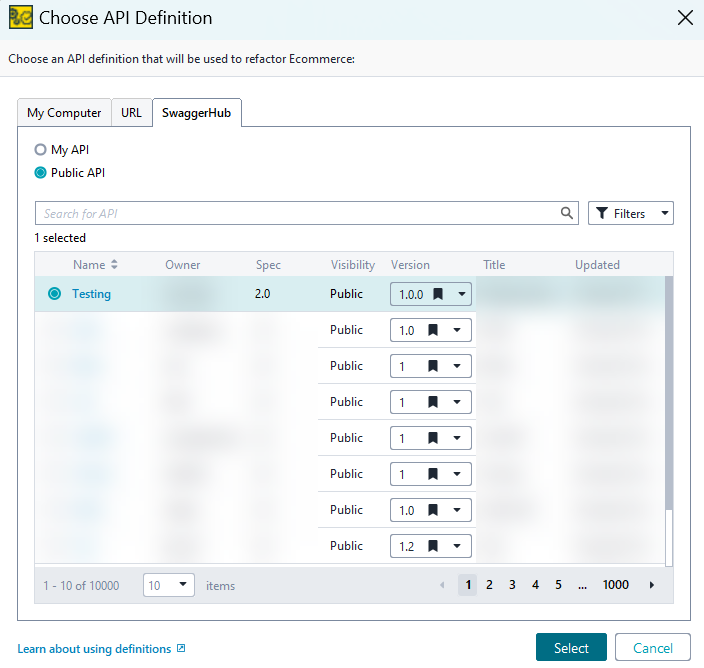The height and width of the screenshot is (668, 704).
Task: Go to page 1000
Action: coord(616,584)
